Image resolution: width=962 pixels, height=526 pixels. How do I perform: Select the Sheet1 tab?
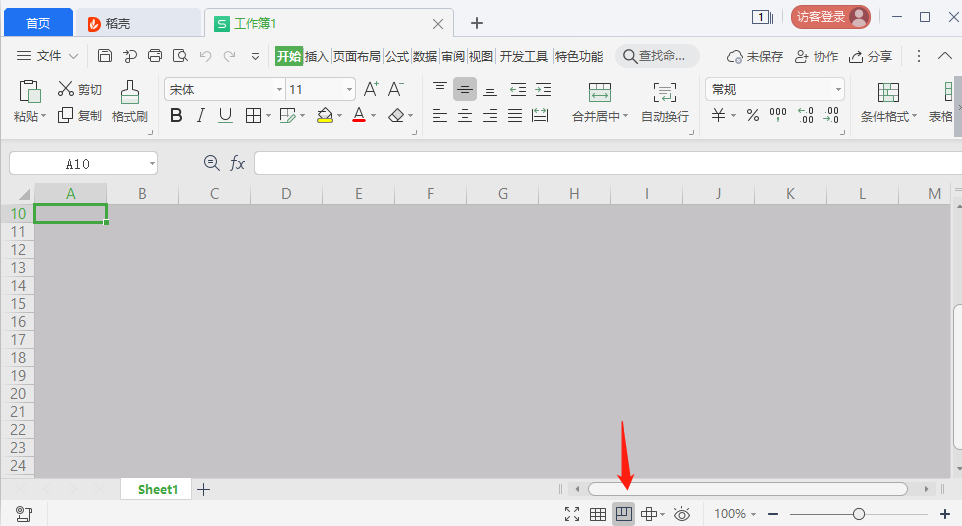tap(157, 489)
